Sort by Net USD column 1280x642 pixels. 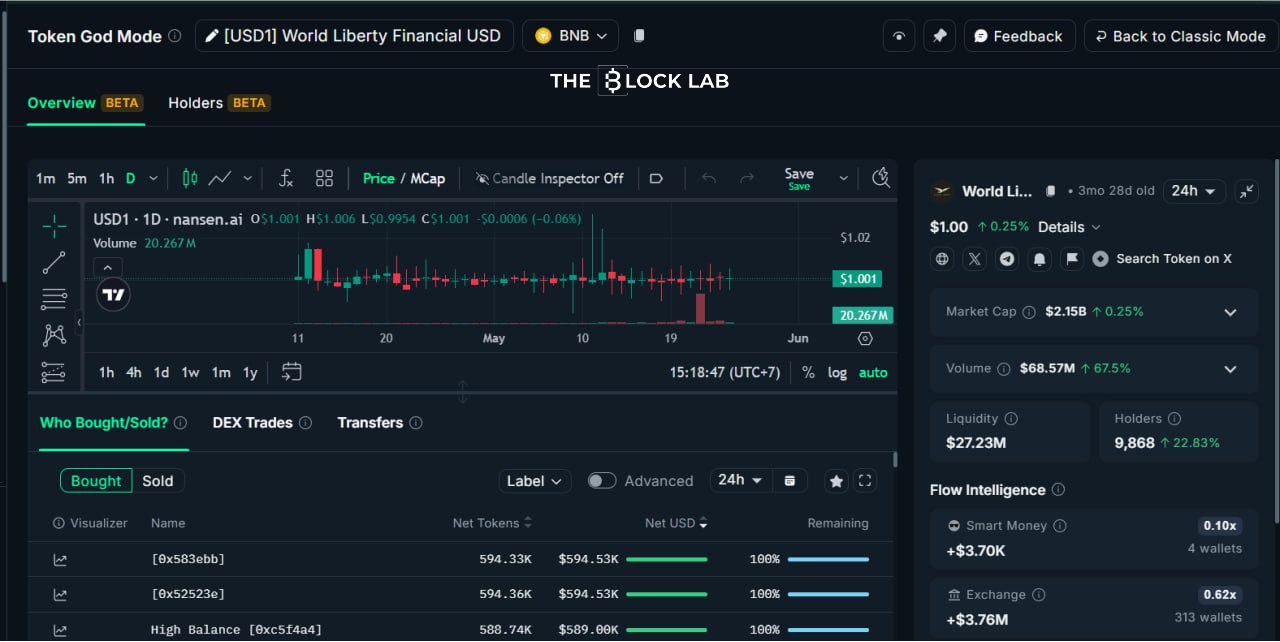click(x=676, y=523)
